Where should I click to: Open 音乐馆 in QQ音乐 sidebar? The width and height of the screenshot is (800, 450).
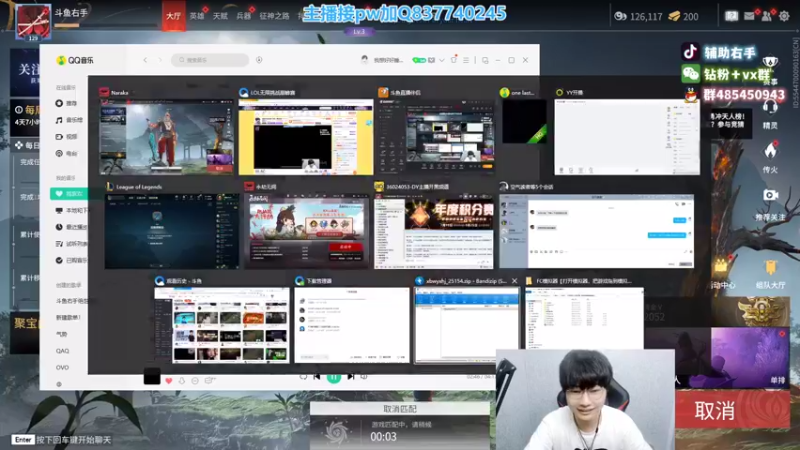click(69, 120)
